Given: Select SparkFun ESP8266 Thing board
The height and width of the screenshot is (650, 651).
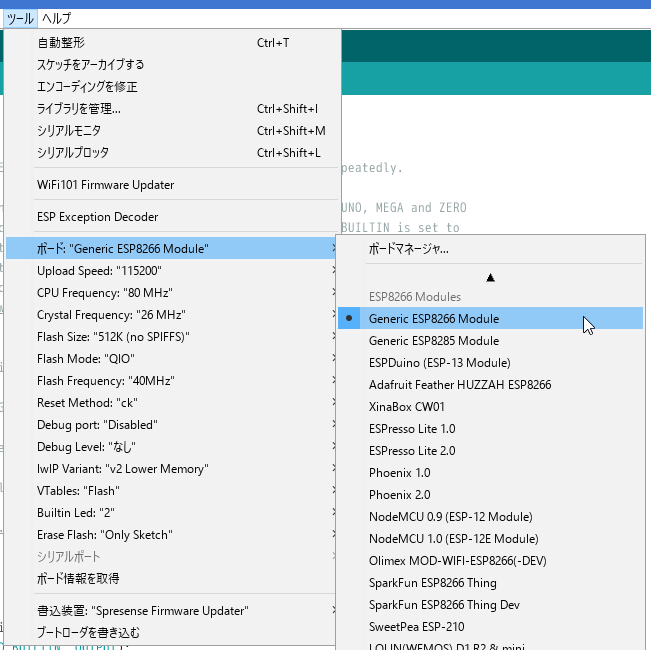Looking at the screenshot, I should 490,582.
